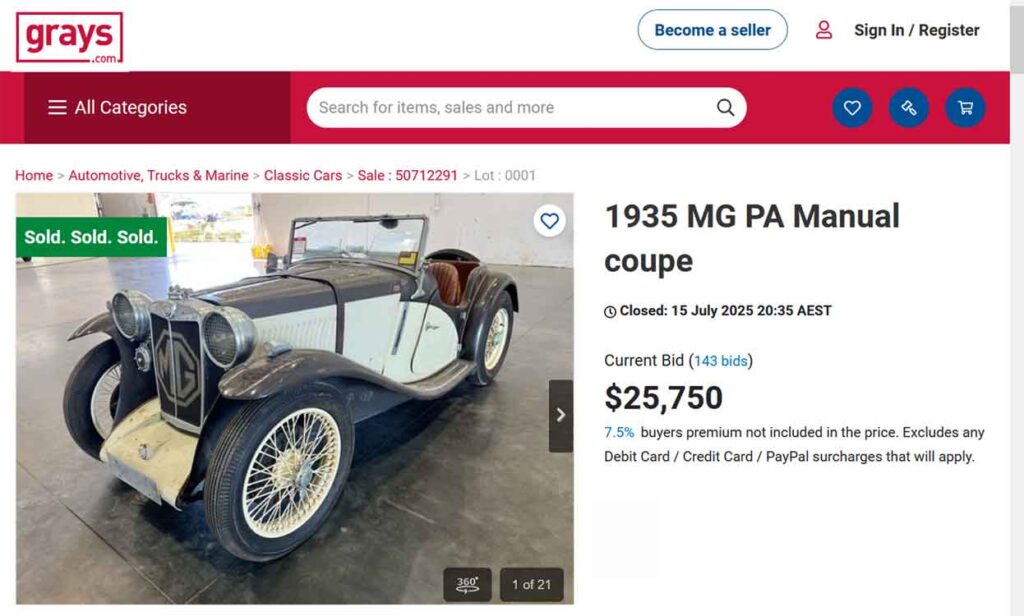The height and width of the screenshot is (616, 1024).
Task: Open the bids gavel icon
Action: 909,108
